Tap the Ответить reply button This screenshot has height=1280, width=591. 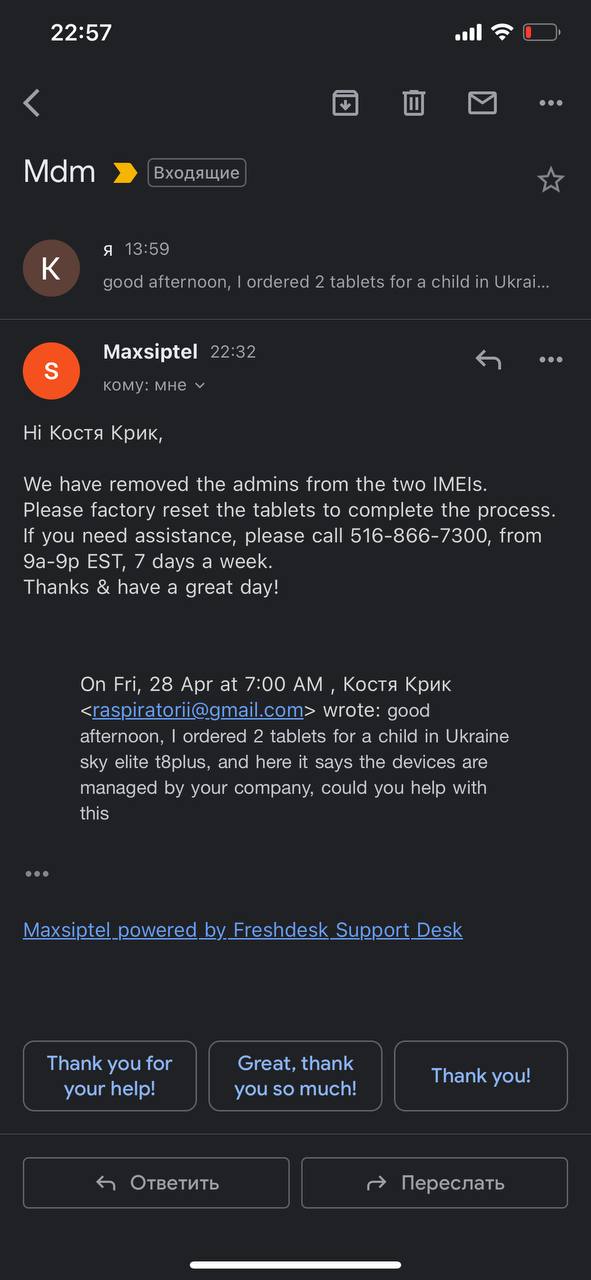tap(156, 1183)
